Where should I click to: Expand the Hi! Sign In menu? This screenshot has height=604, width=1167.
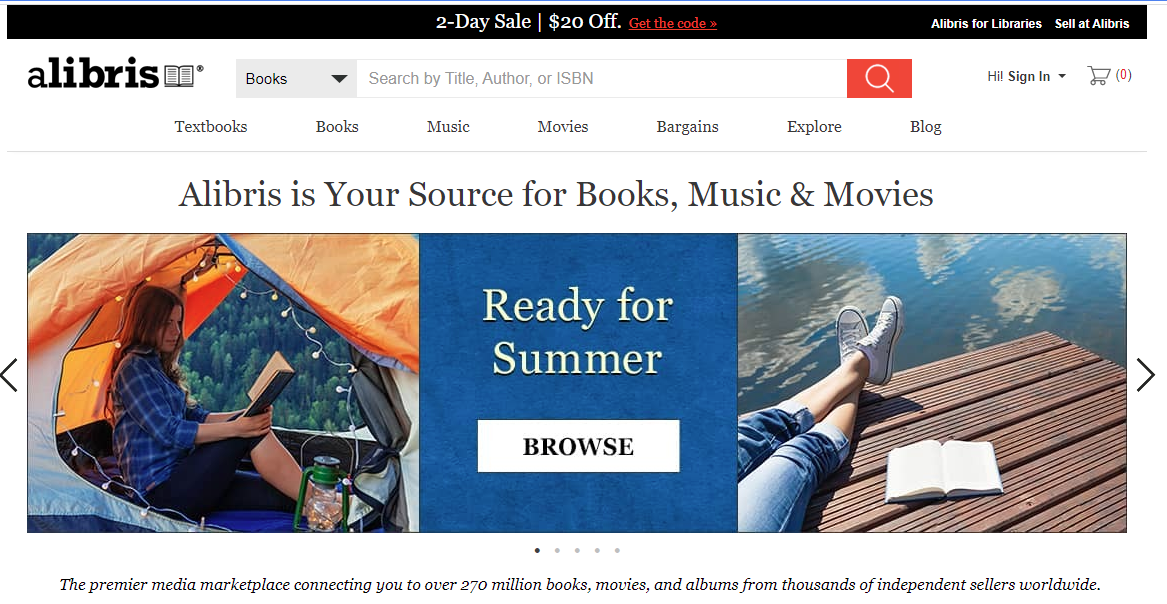click(x=1026, y=76)
